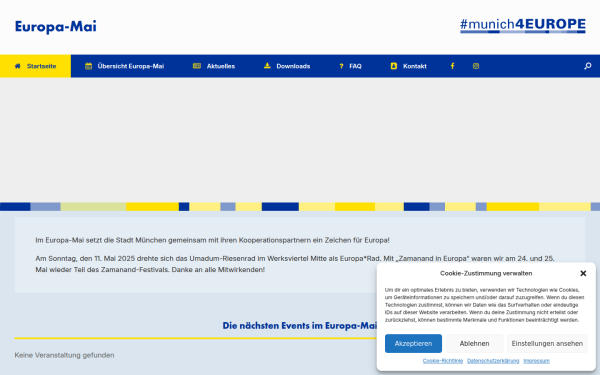Click sentence 'Im Europa-Mai setzt die Stadt München'

pyautogui.click(x=212, y=240)
